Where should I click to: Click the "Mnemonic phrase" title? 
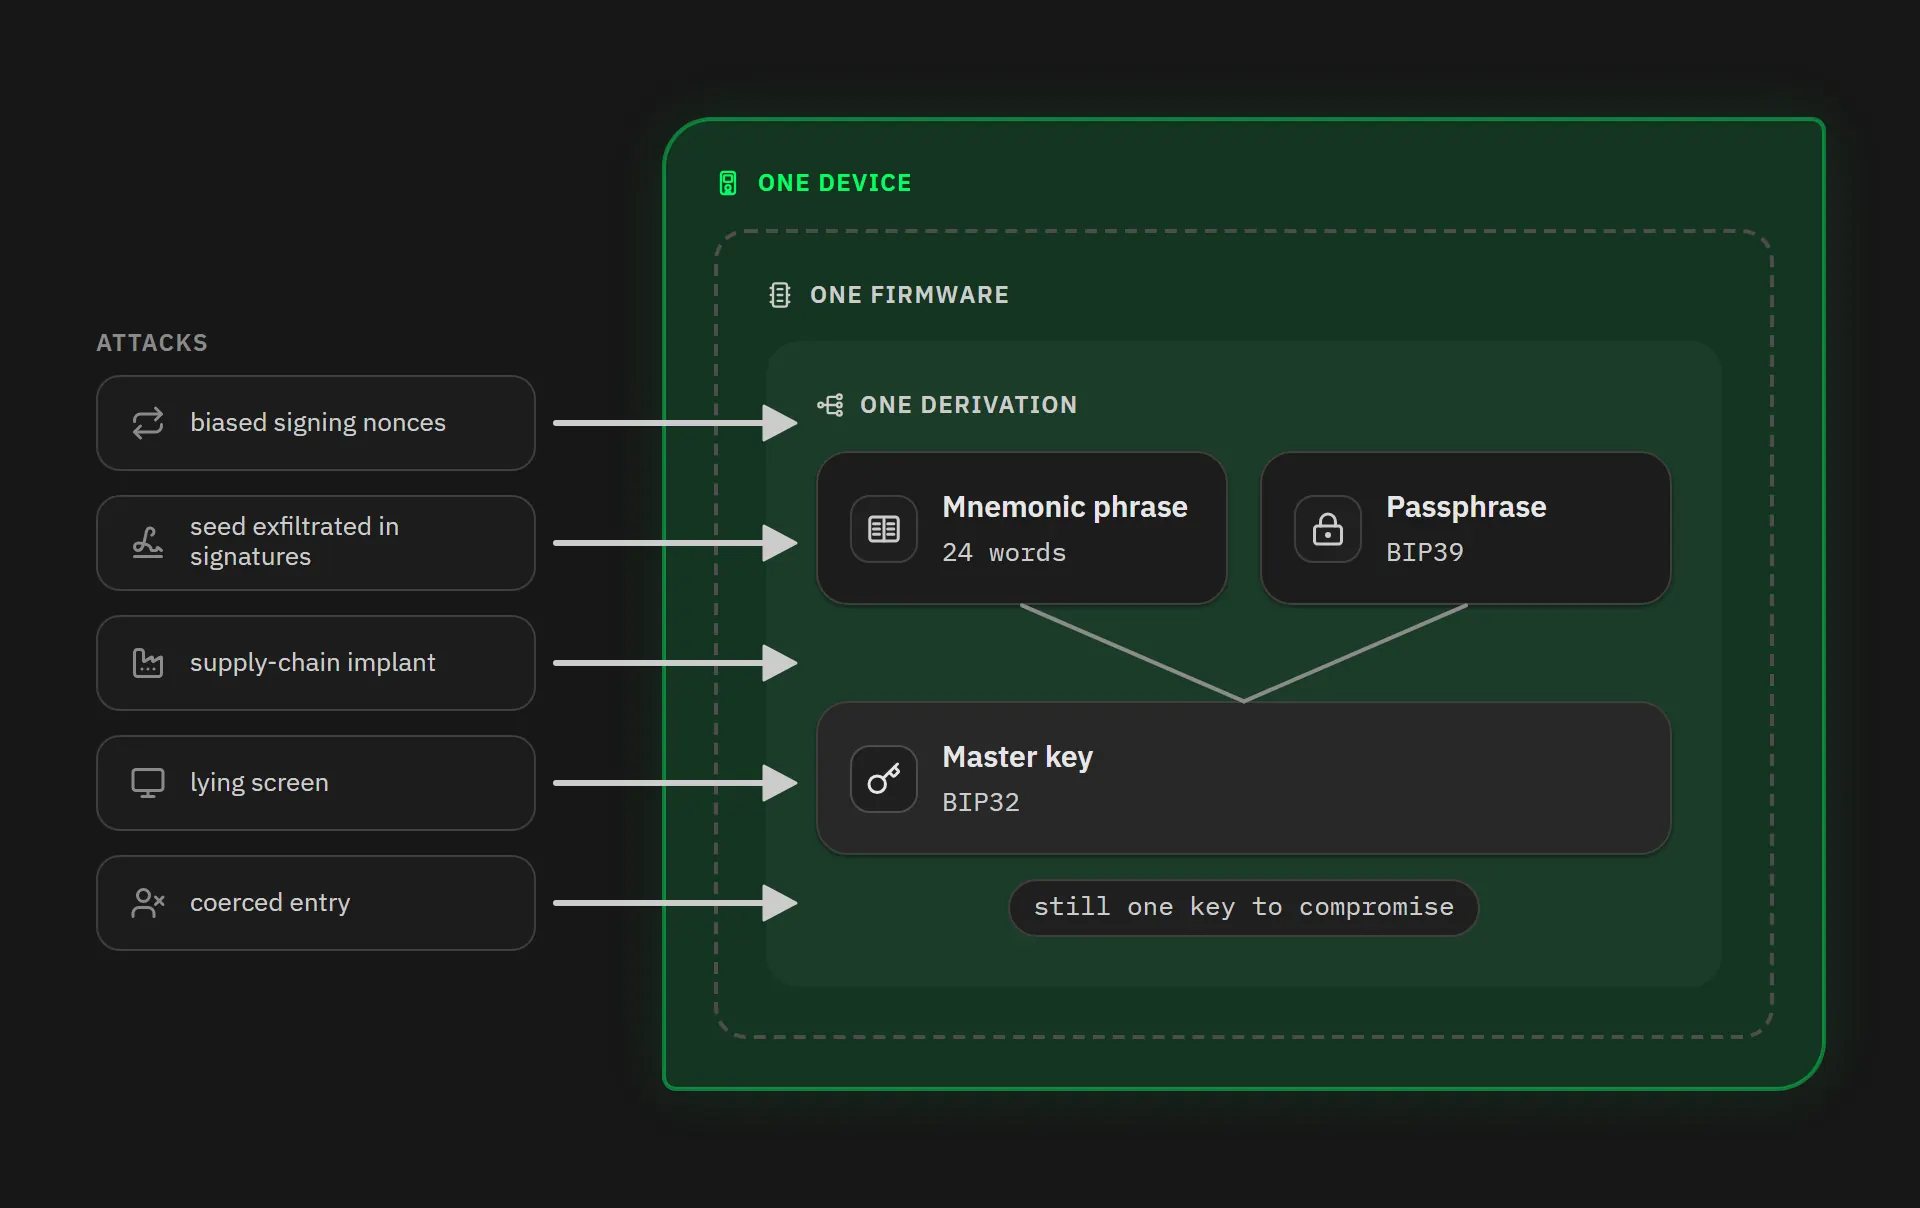click(x=1065, y=507)
